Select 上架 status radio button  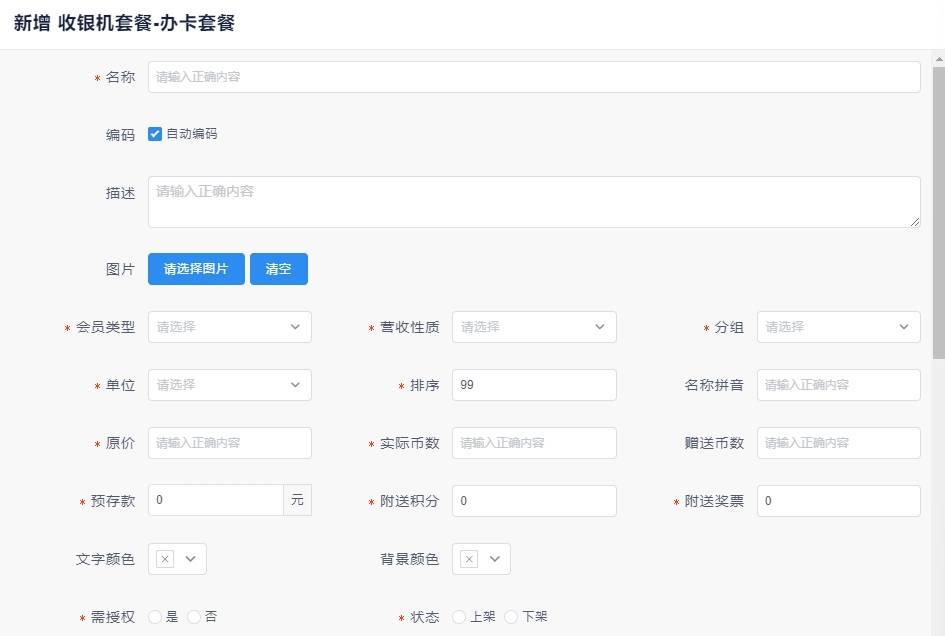tap(459, 617)
